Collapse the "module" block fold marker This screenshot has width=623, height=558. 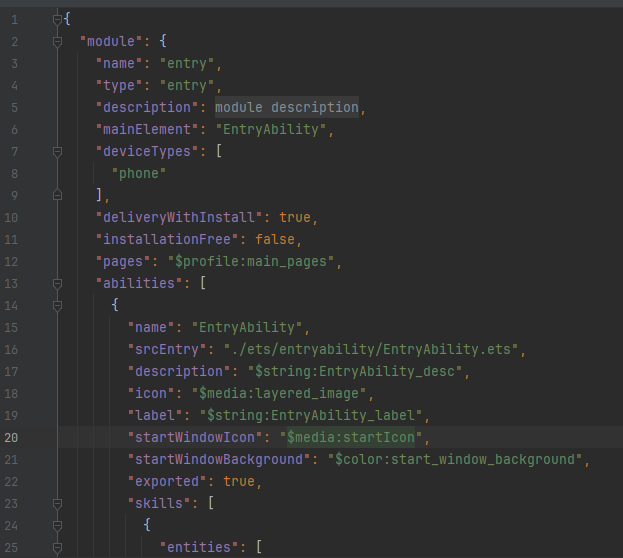(57, 41)
